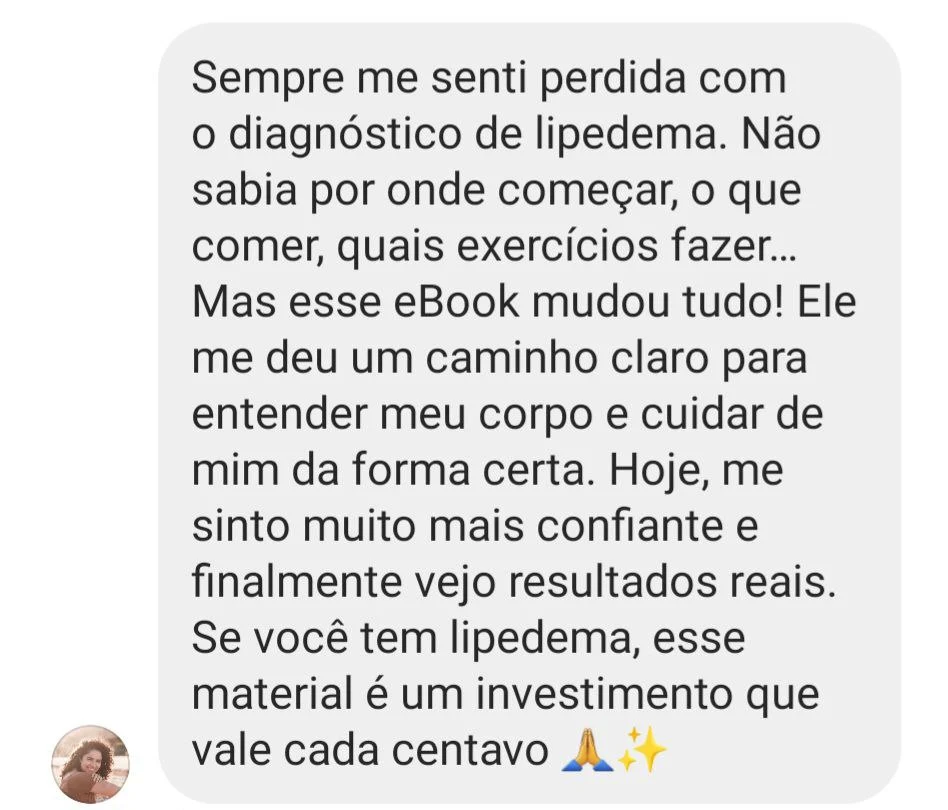Click the sparkles emoji after centavo
The image size is (948, 810).
coord(641,750)
